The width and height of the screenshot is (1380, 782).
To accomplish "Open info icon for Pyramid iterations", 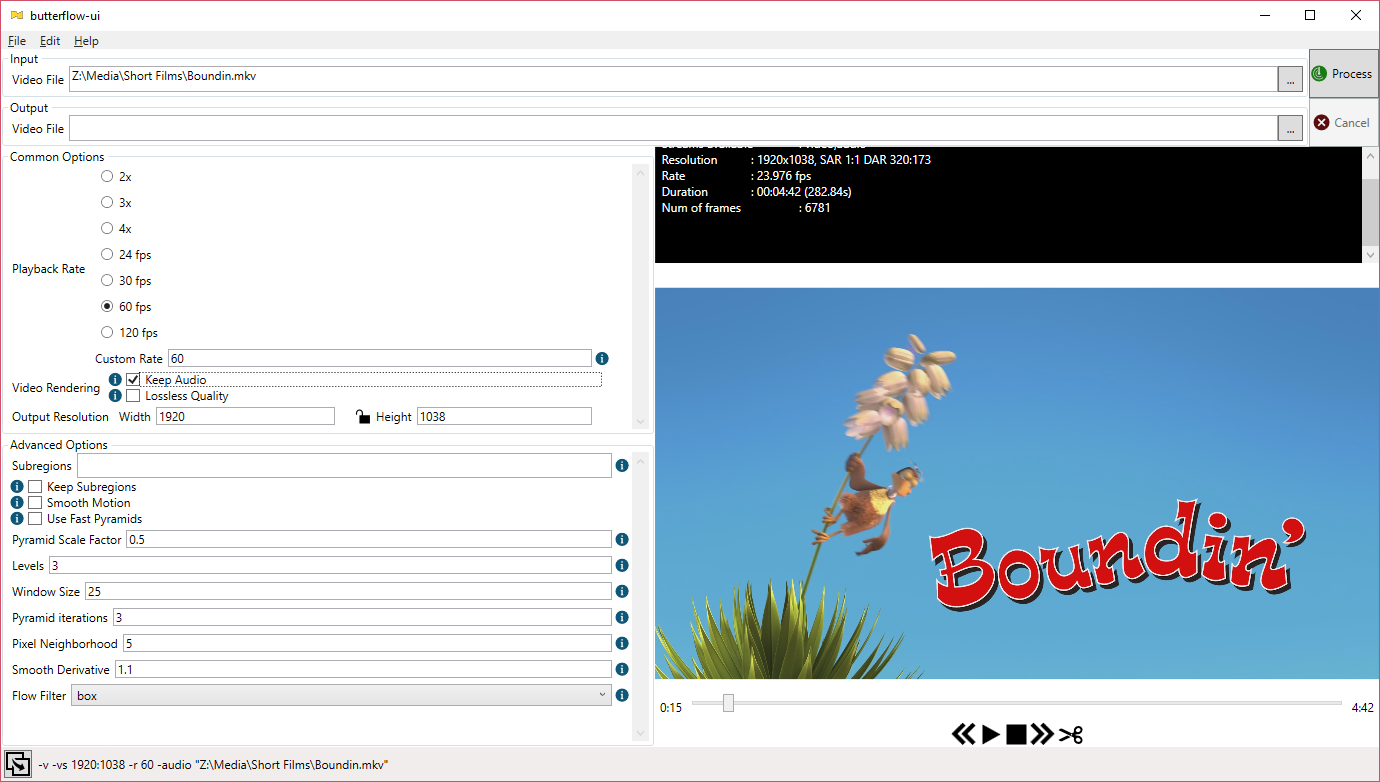I will 622,618.
